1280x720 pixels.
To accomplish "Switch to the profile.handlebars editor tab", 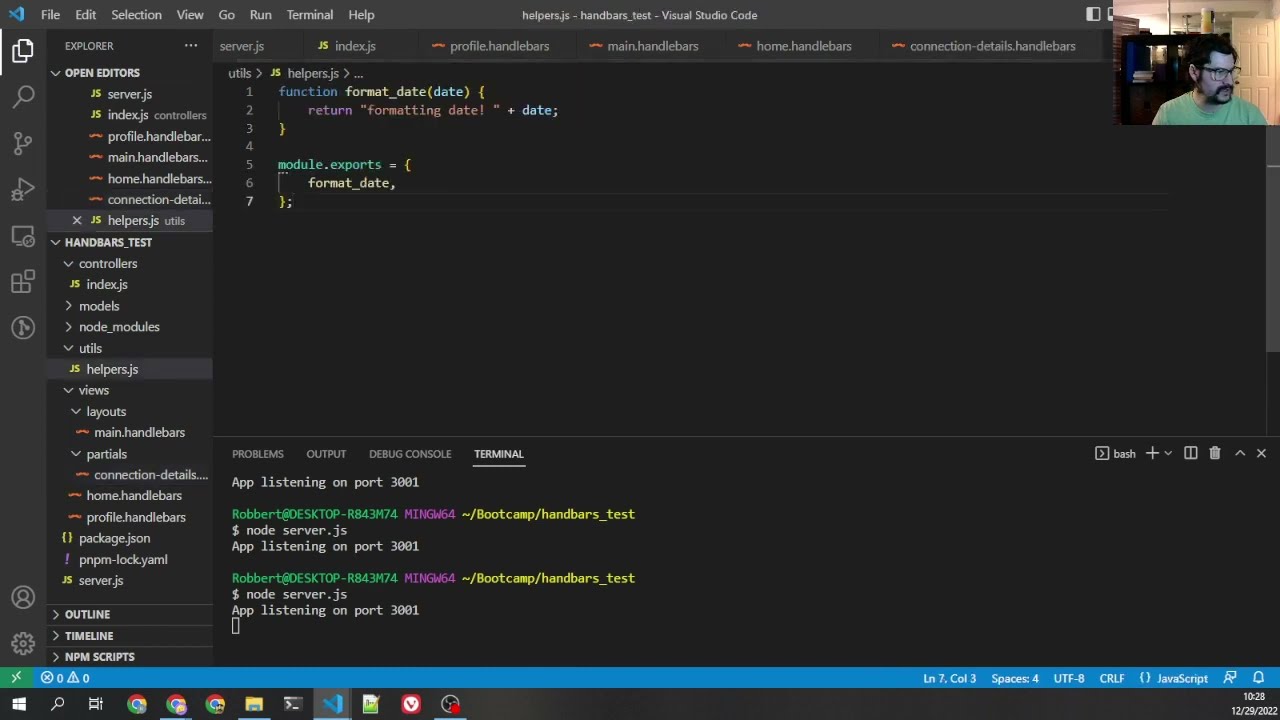I will [x=499, y=46].
